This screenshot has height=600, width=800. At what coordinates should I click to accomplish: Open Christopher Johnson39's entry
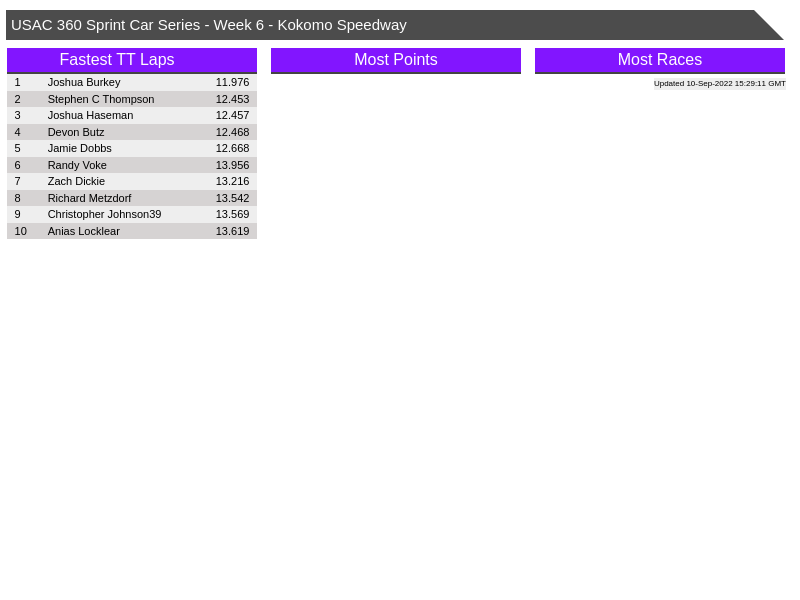point(104,214)
